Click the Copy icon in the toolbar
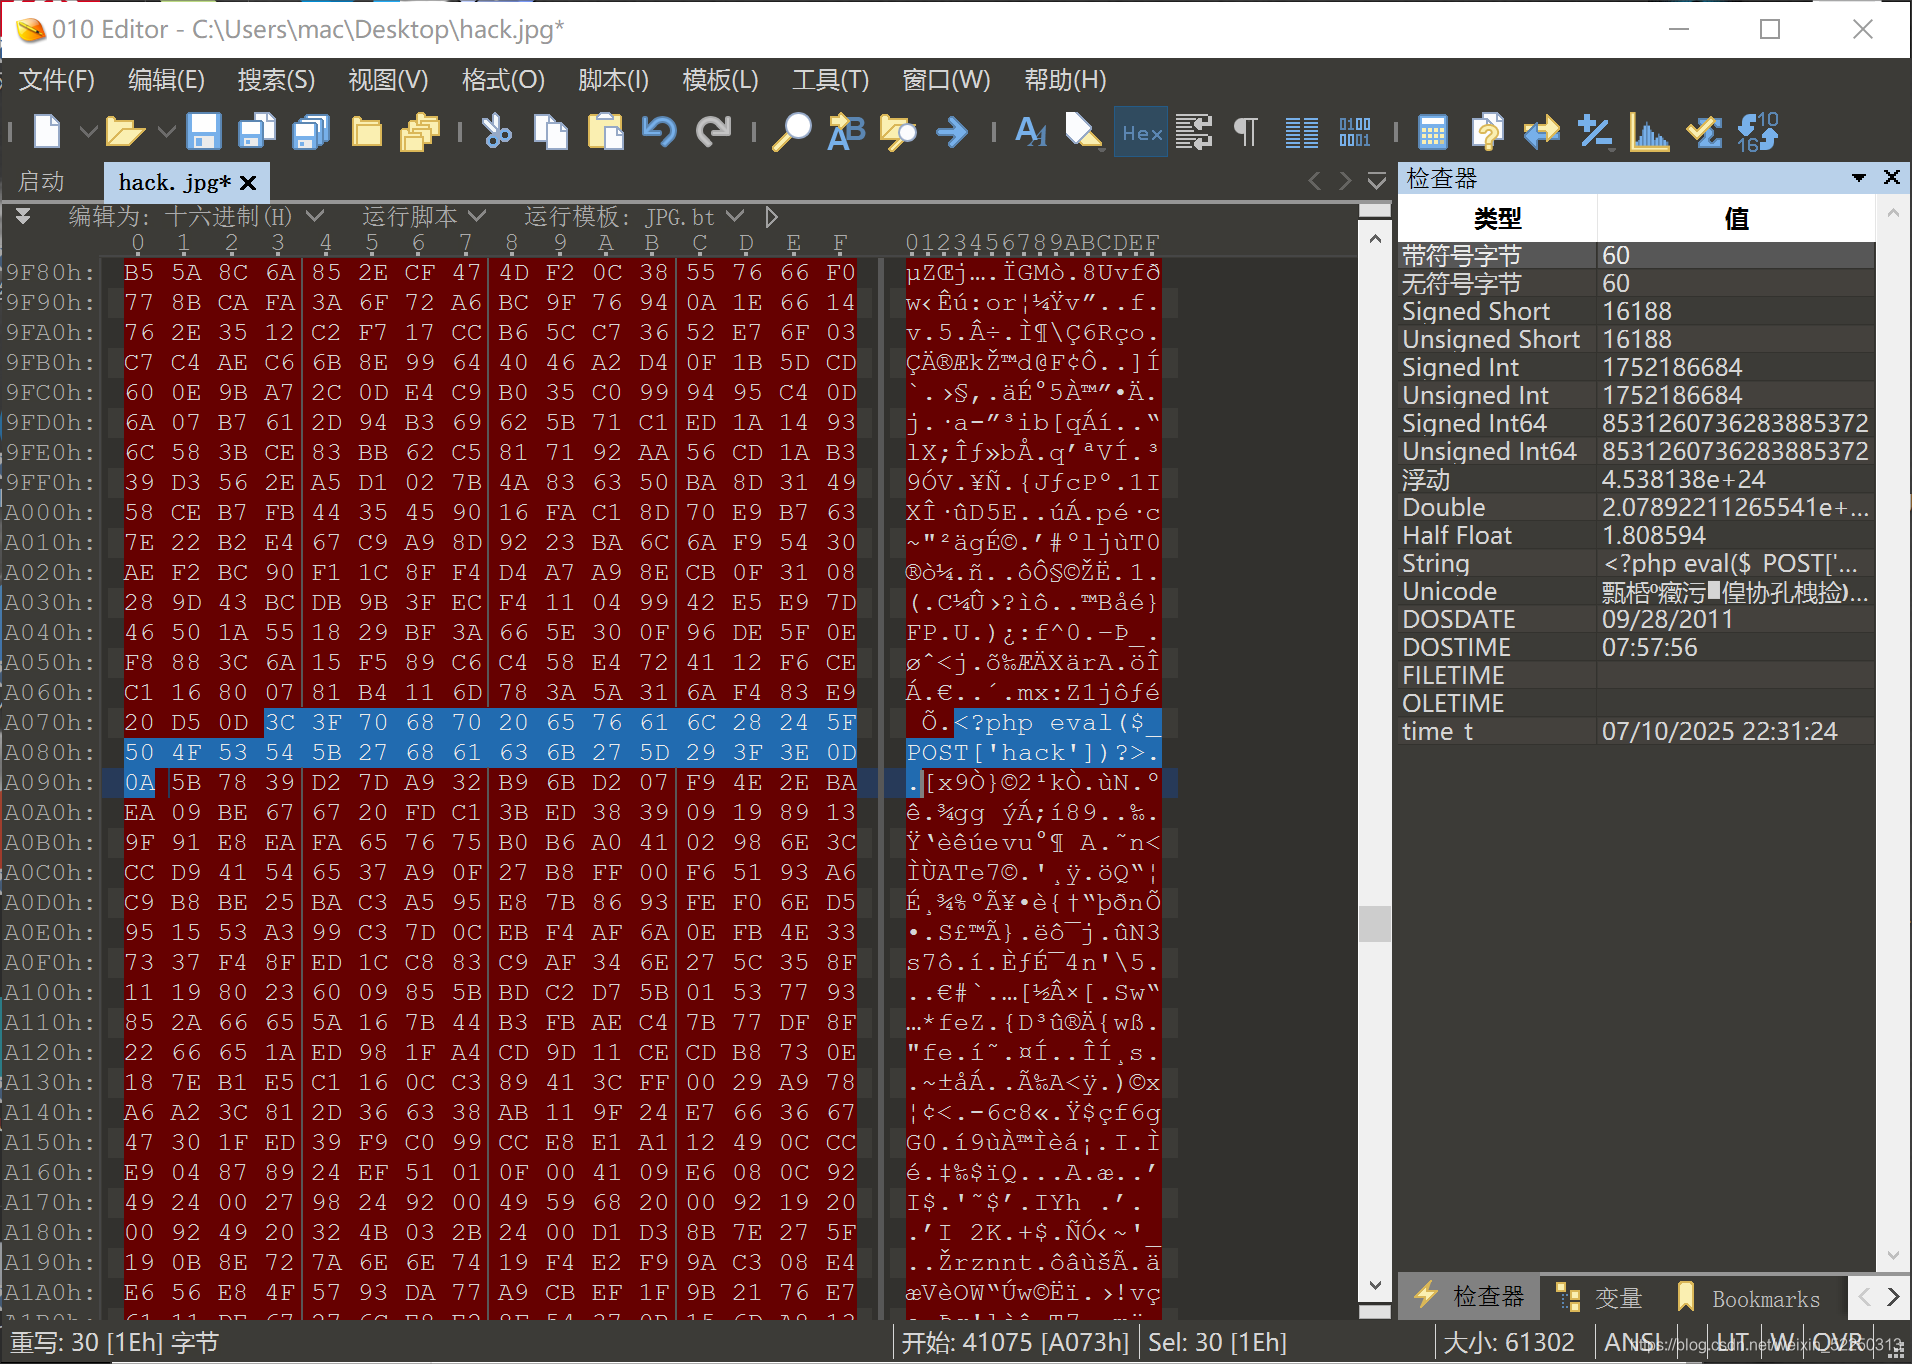 [x=550, y=131]
